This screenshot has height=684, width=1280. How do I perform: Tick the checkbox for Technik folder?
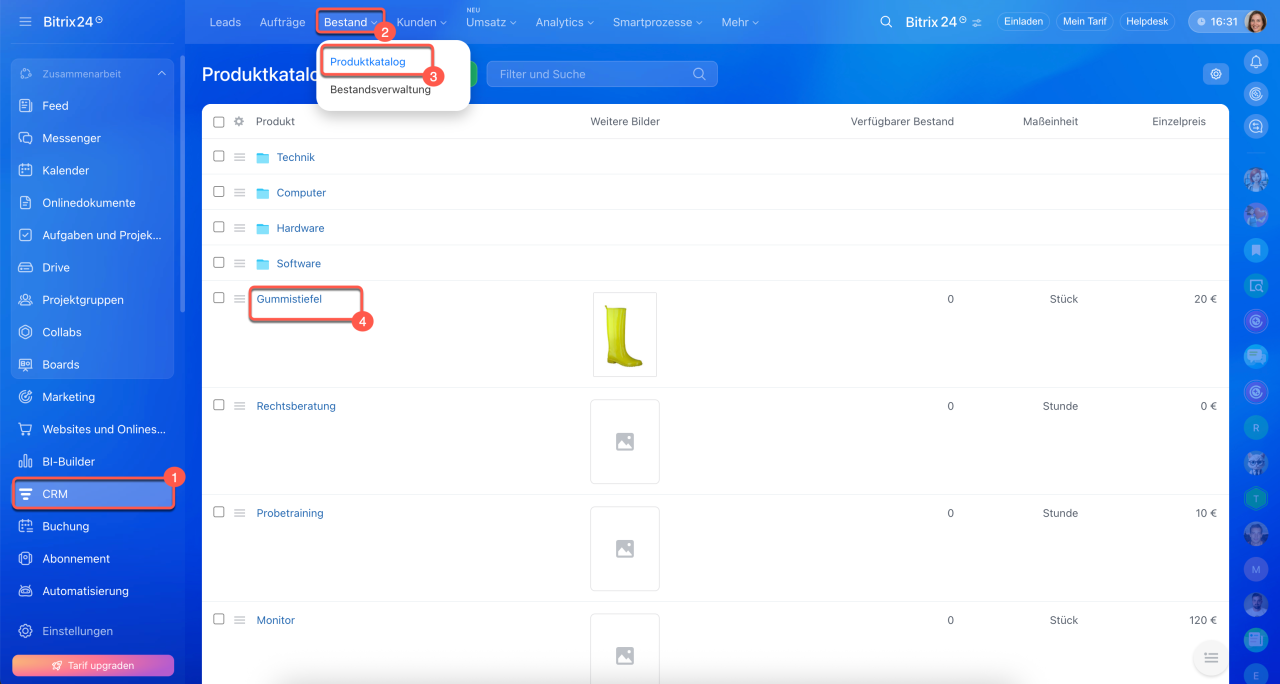point(219,156)
